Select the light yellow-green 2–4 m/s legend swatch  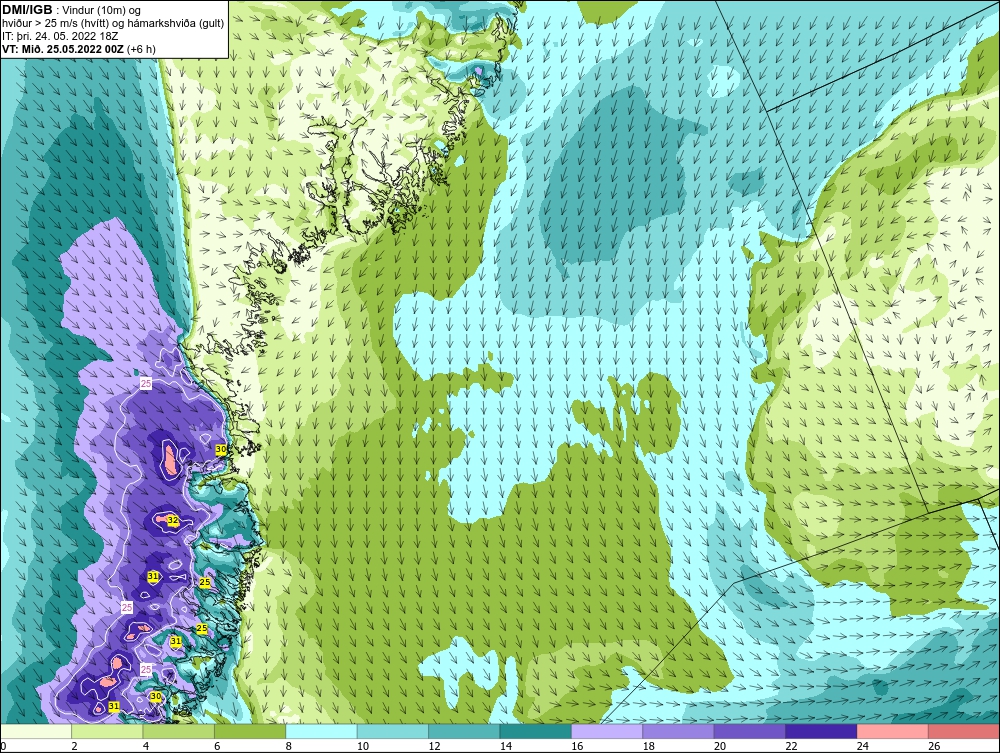[107, 731]
